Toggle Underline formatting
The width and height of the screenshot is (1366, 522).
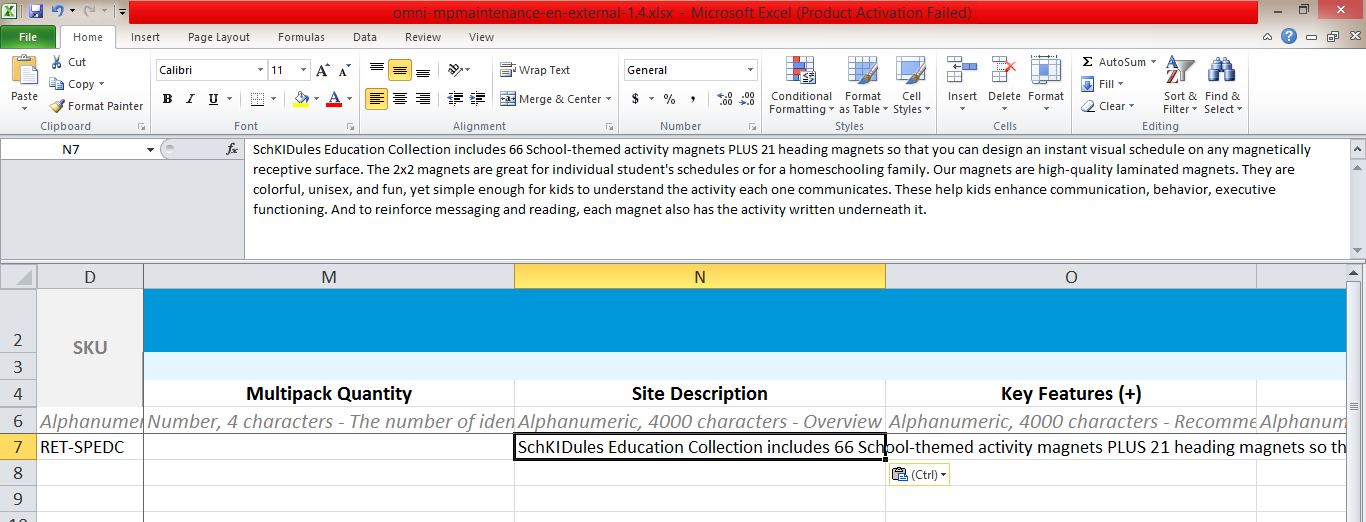tap(213, 99)
